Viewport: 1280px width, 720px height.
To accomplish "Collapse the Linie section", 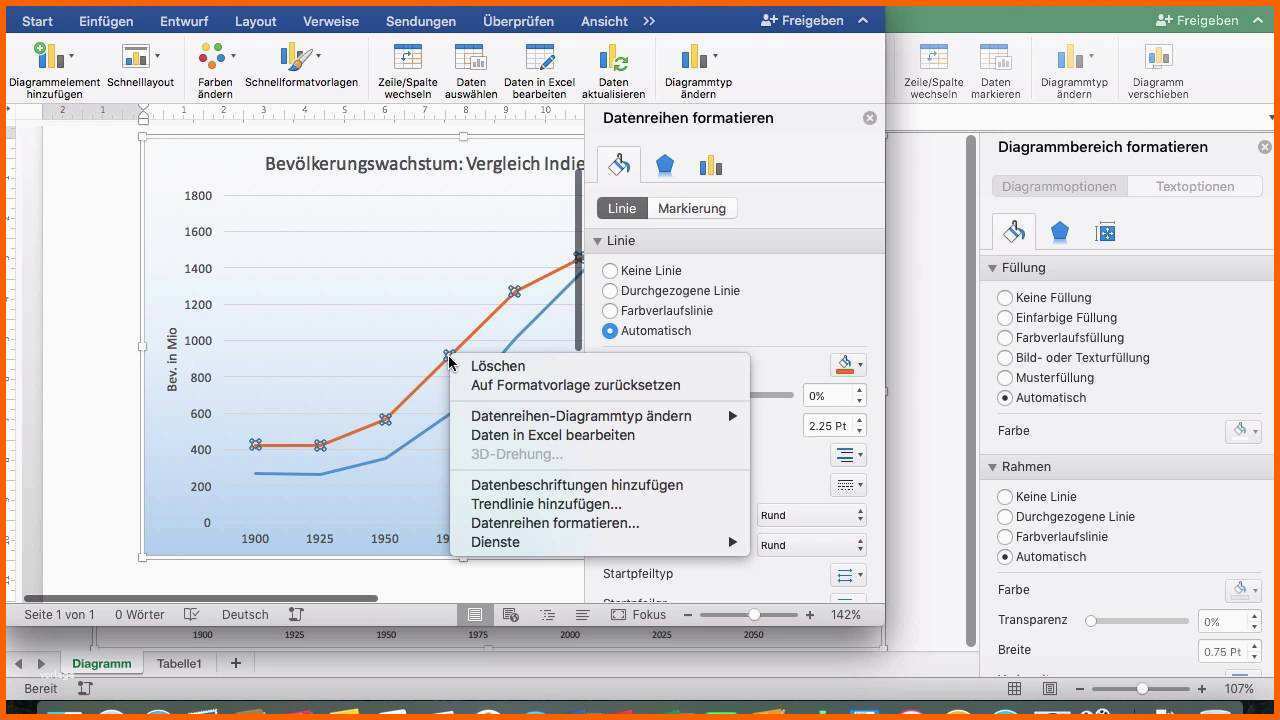I will pyautogui.click(x=598, y=241).
